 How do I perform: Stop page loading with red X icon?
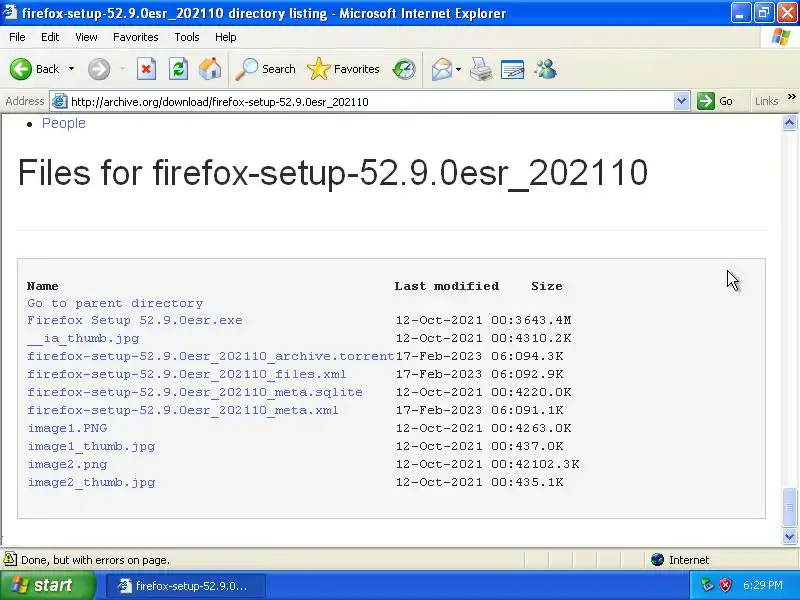tap(146, 69)
